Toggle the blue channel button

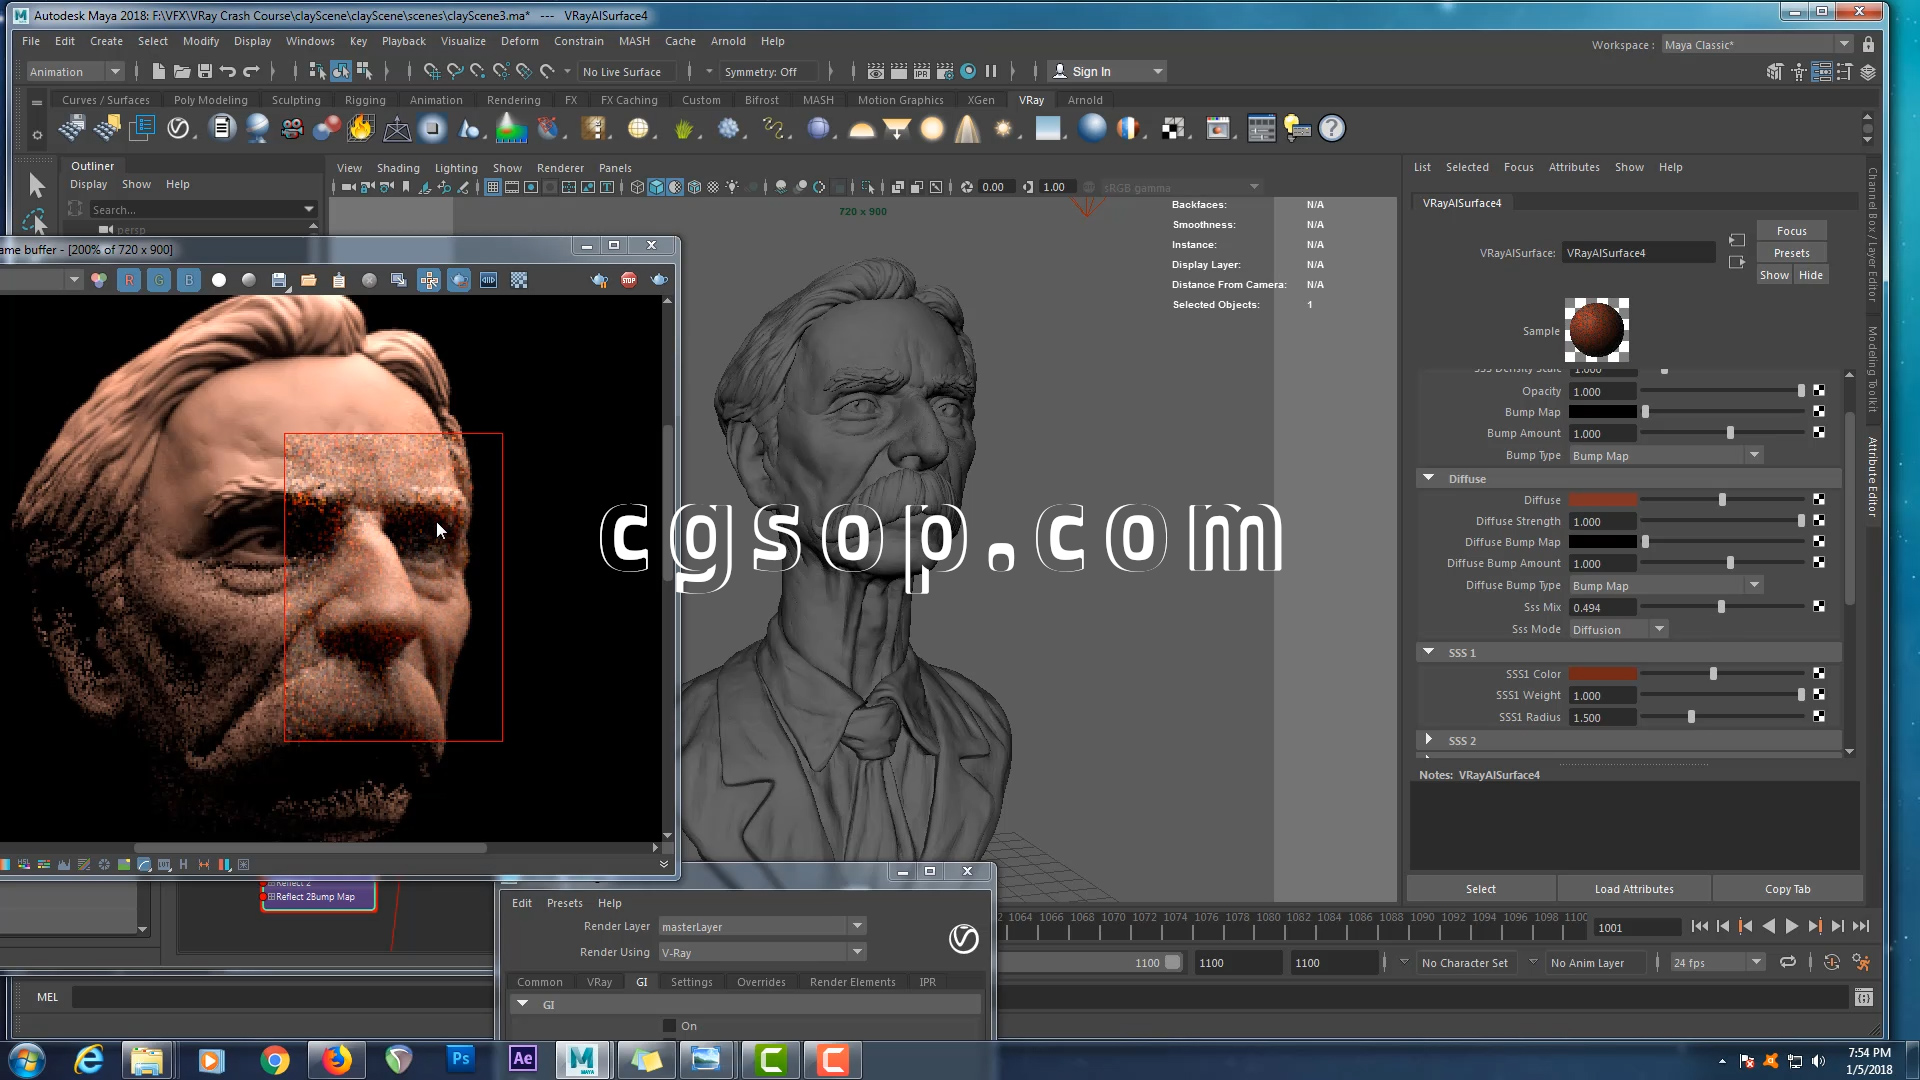click(x=189, y=281)
